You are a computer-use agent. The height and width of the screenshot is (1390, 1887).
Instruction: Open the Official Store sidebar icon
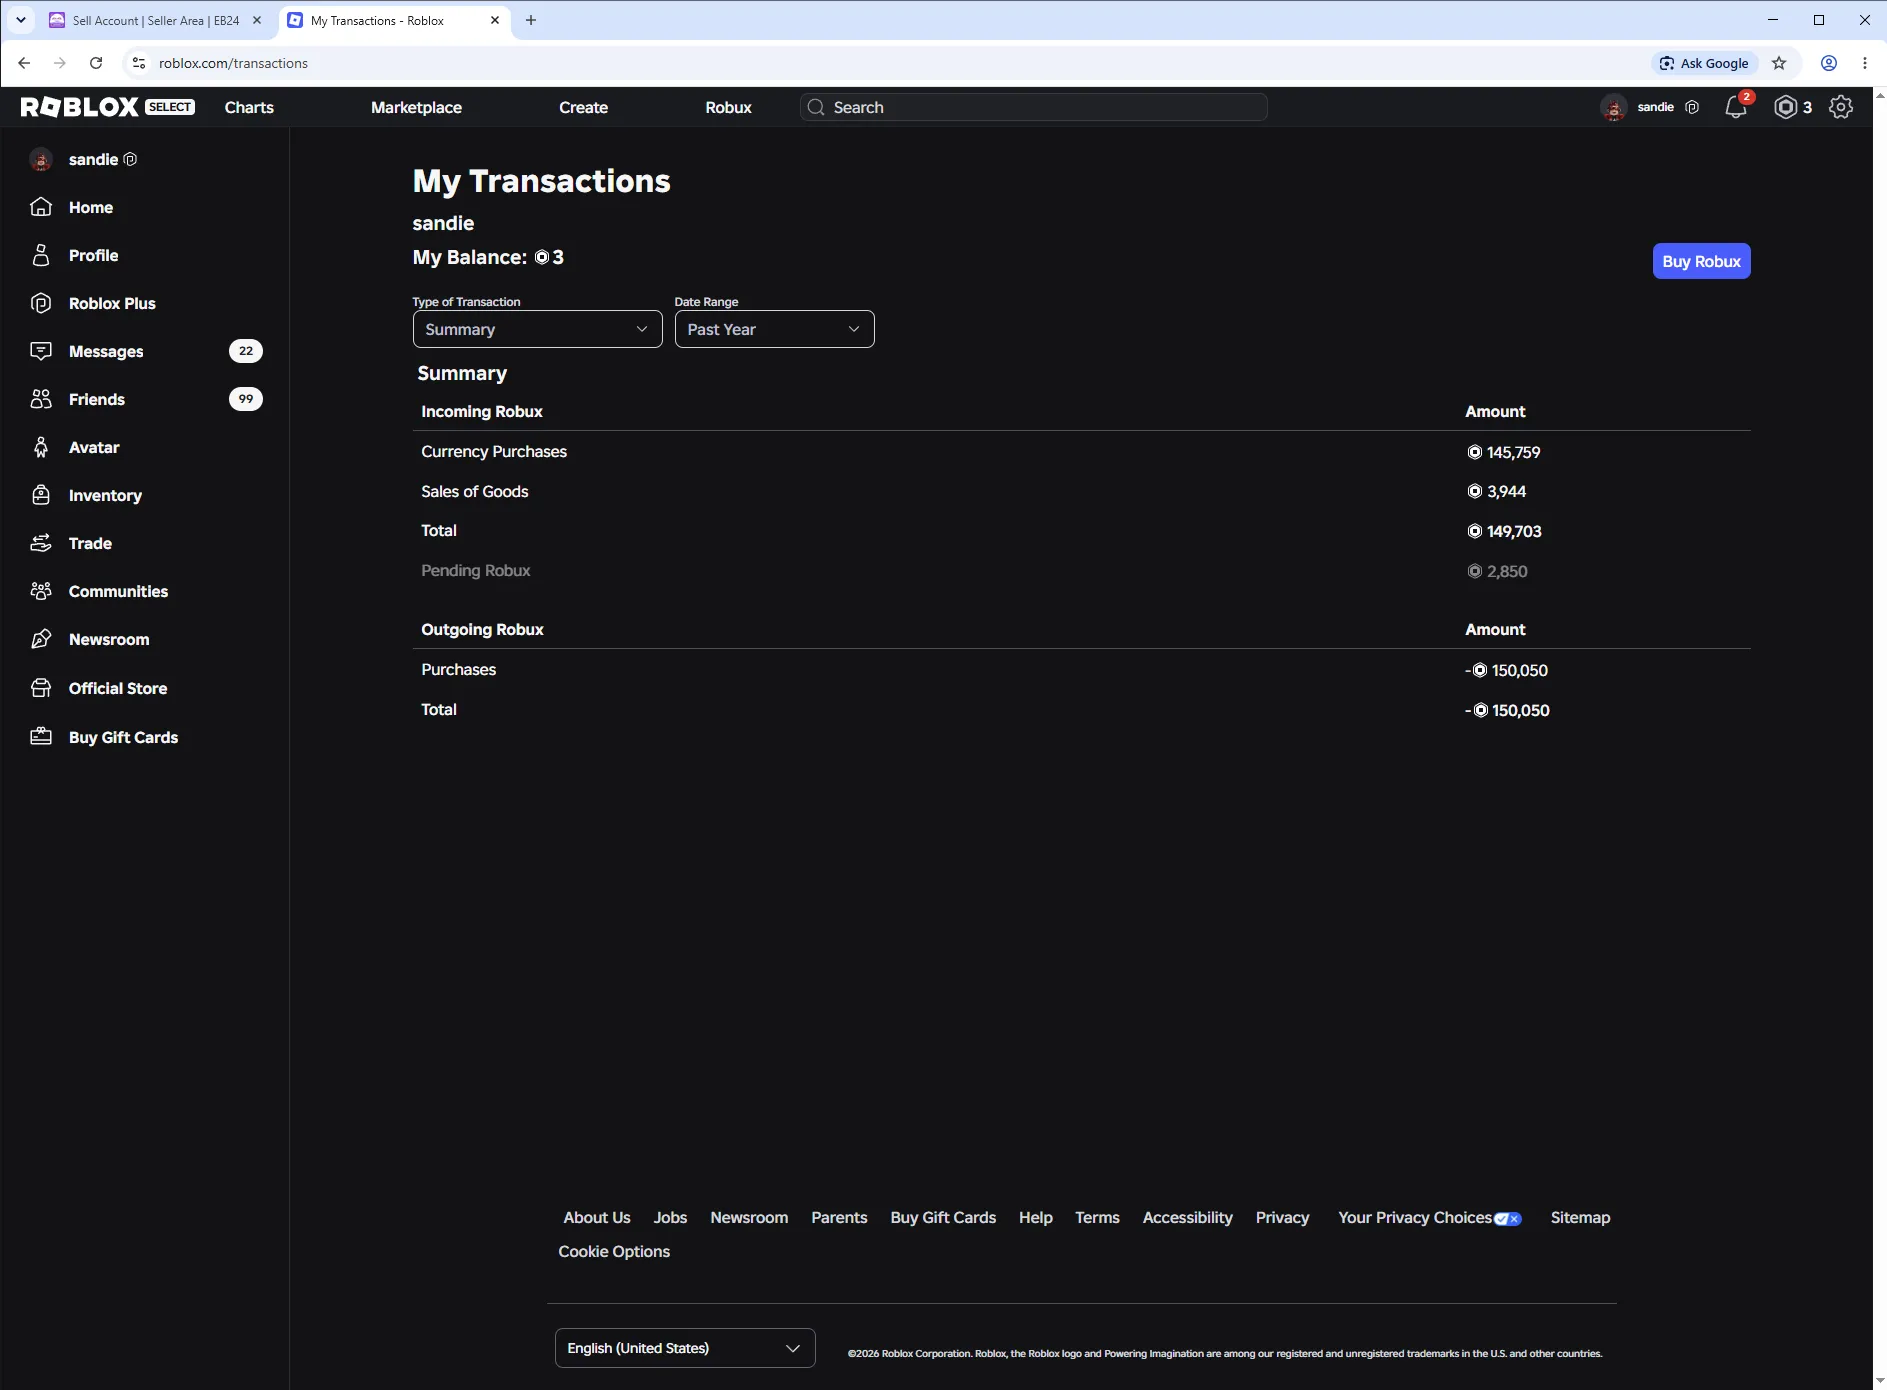(x=41, y=688)
